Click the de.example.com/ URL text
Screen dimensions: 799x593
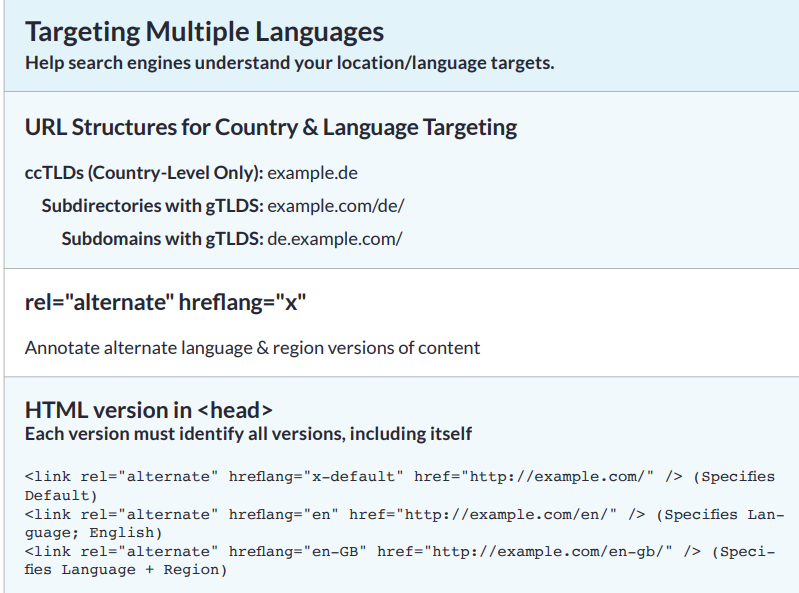click(335, 239)
